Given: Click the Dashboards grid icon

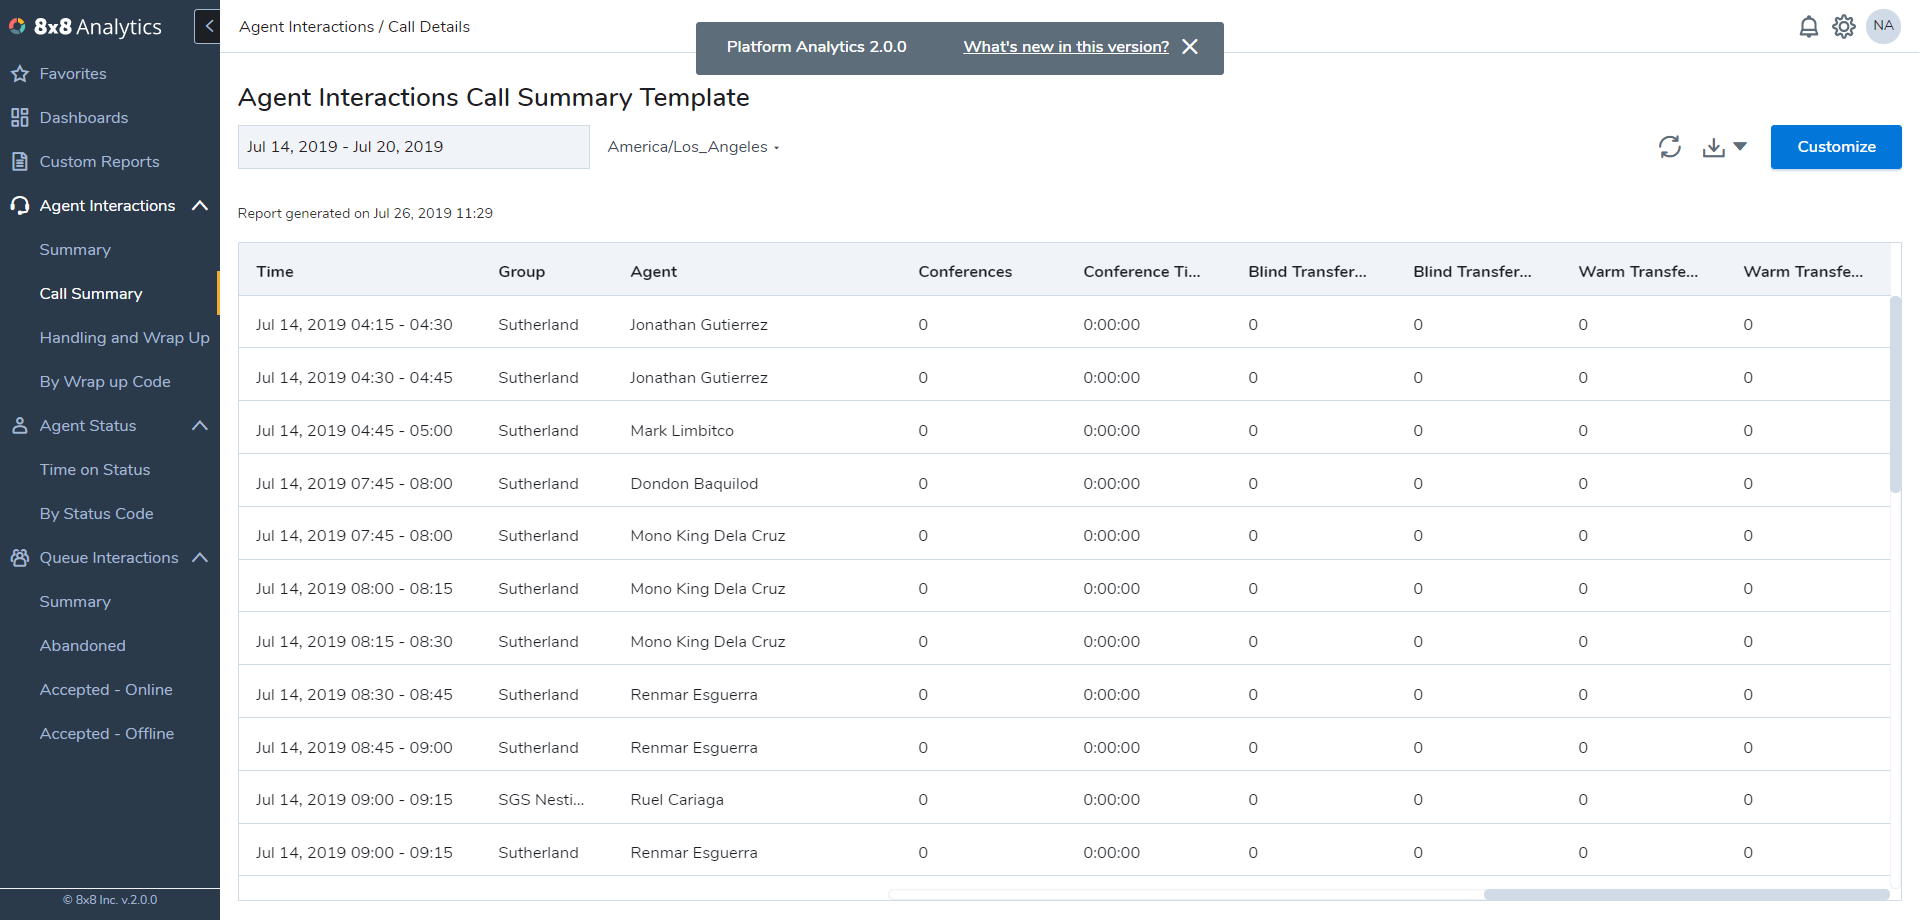Looking at the screenshot, I should [x=19, y=118].
